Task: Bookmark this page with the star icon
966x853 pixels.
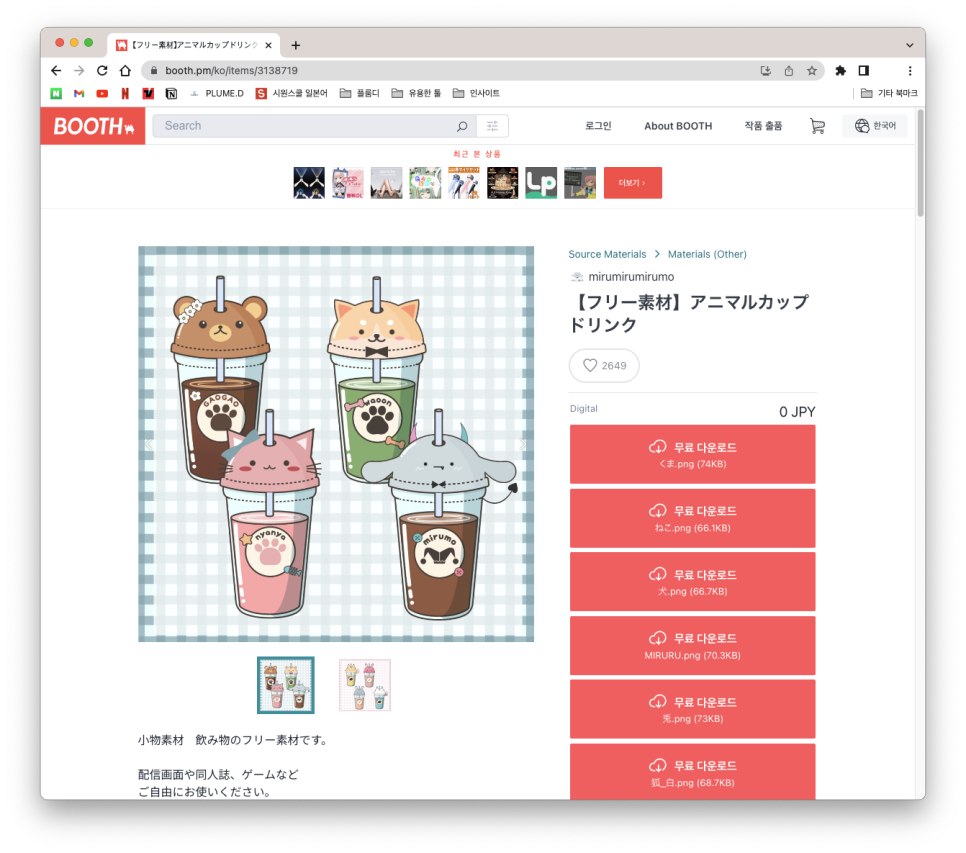Action: 812,71
